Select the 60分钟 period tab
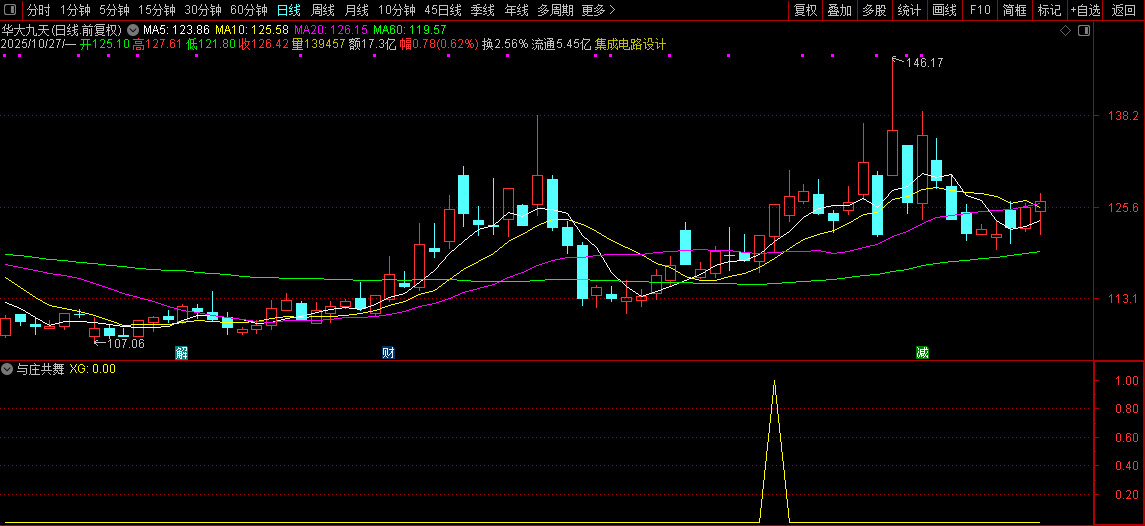 pos(248,10)
